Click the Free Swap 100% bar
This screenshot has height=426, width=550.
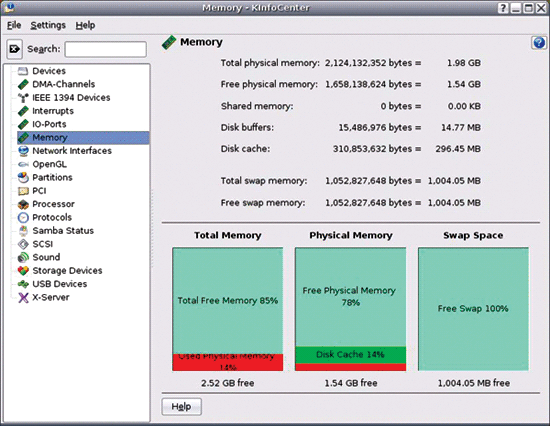click(473, 309)
